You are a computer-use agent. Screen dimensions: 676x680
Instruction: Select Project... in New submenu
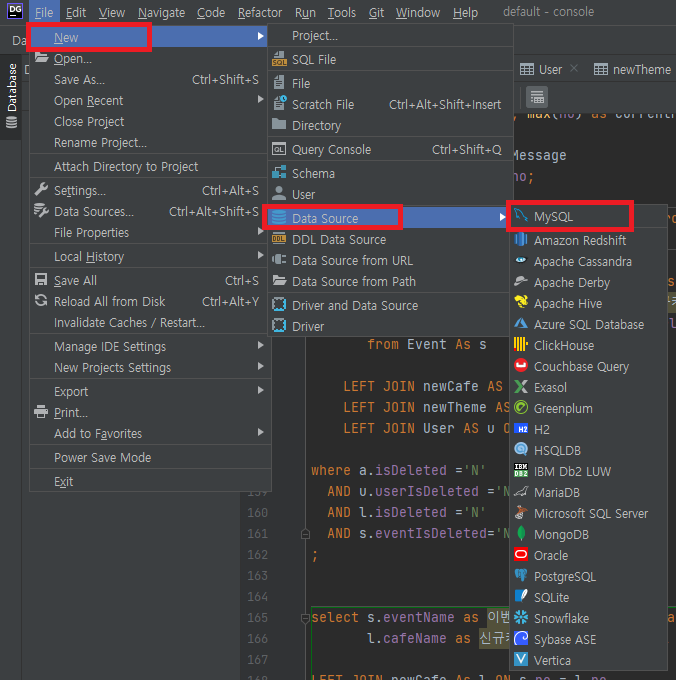pos(389,36)
